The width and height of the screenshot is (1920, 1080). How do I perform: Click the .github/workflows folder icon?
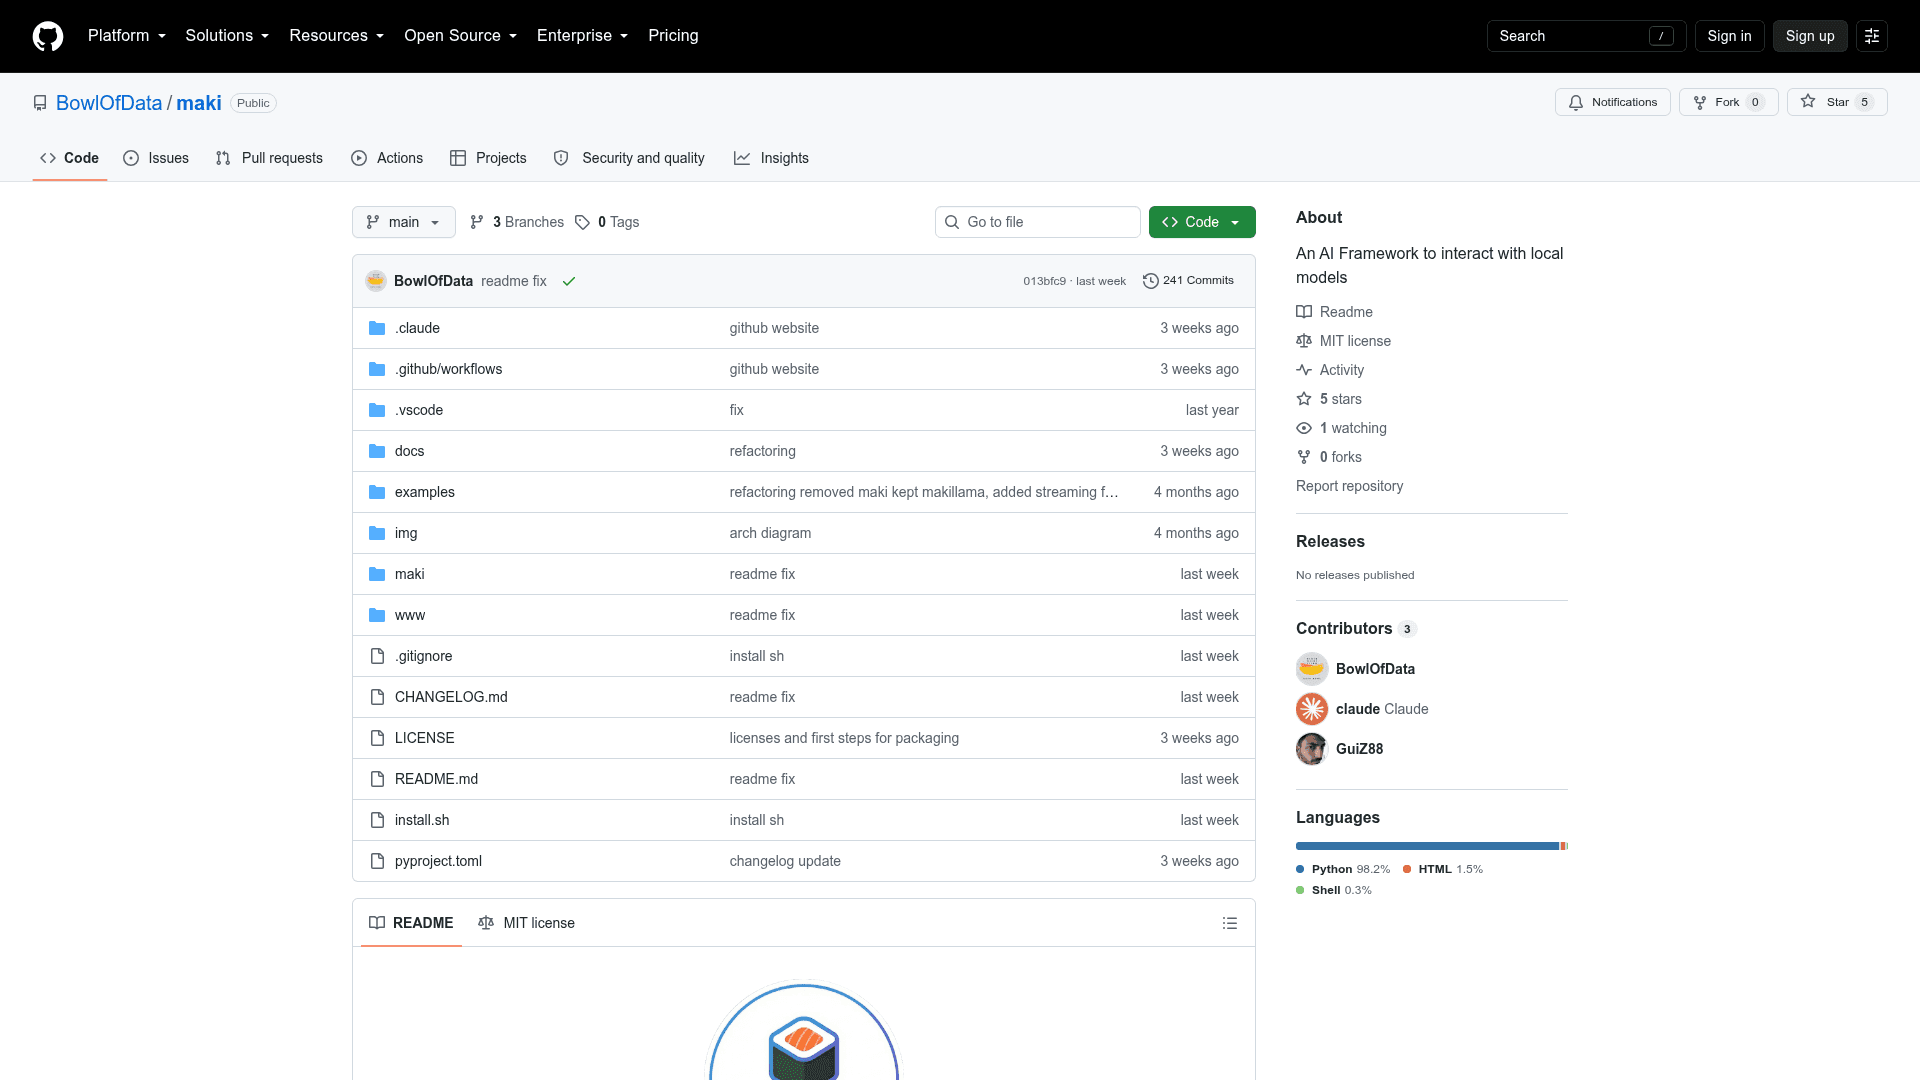(x=377, y=369)
